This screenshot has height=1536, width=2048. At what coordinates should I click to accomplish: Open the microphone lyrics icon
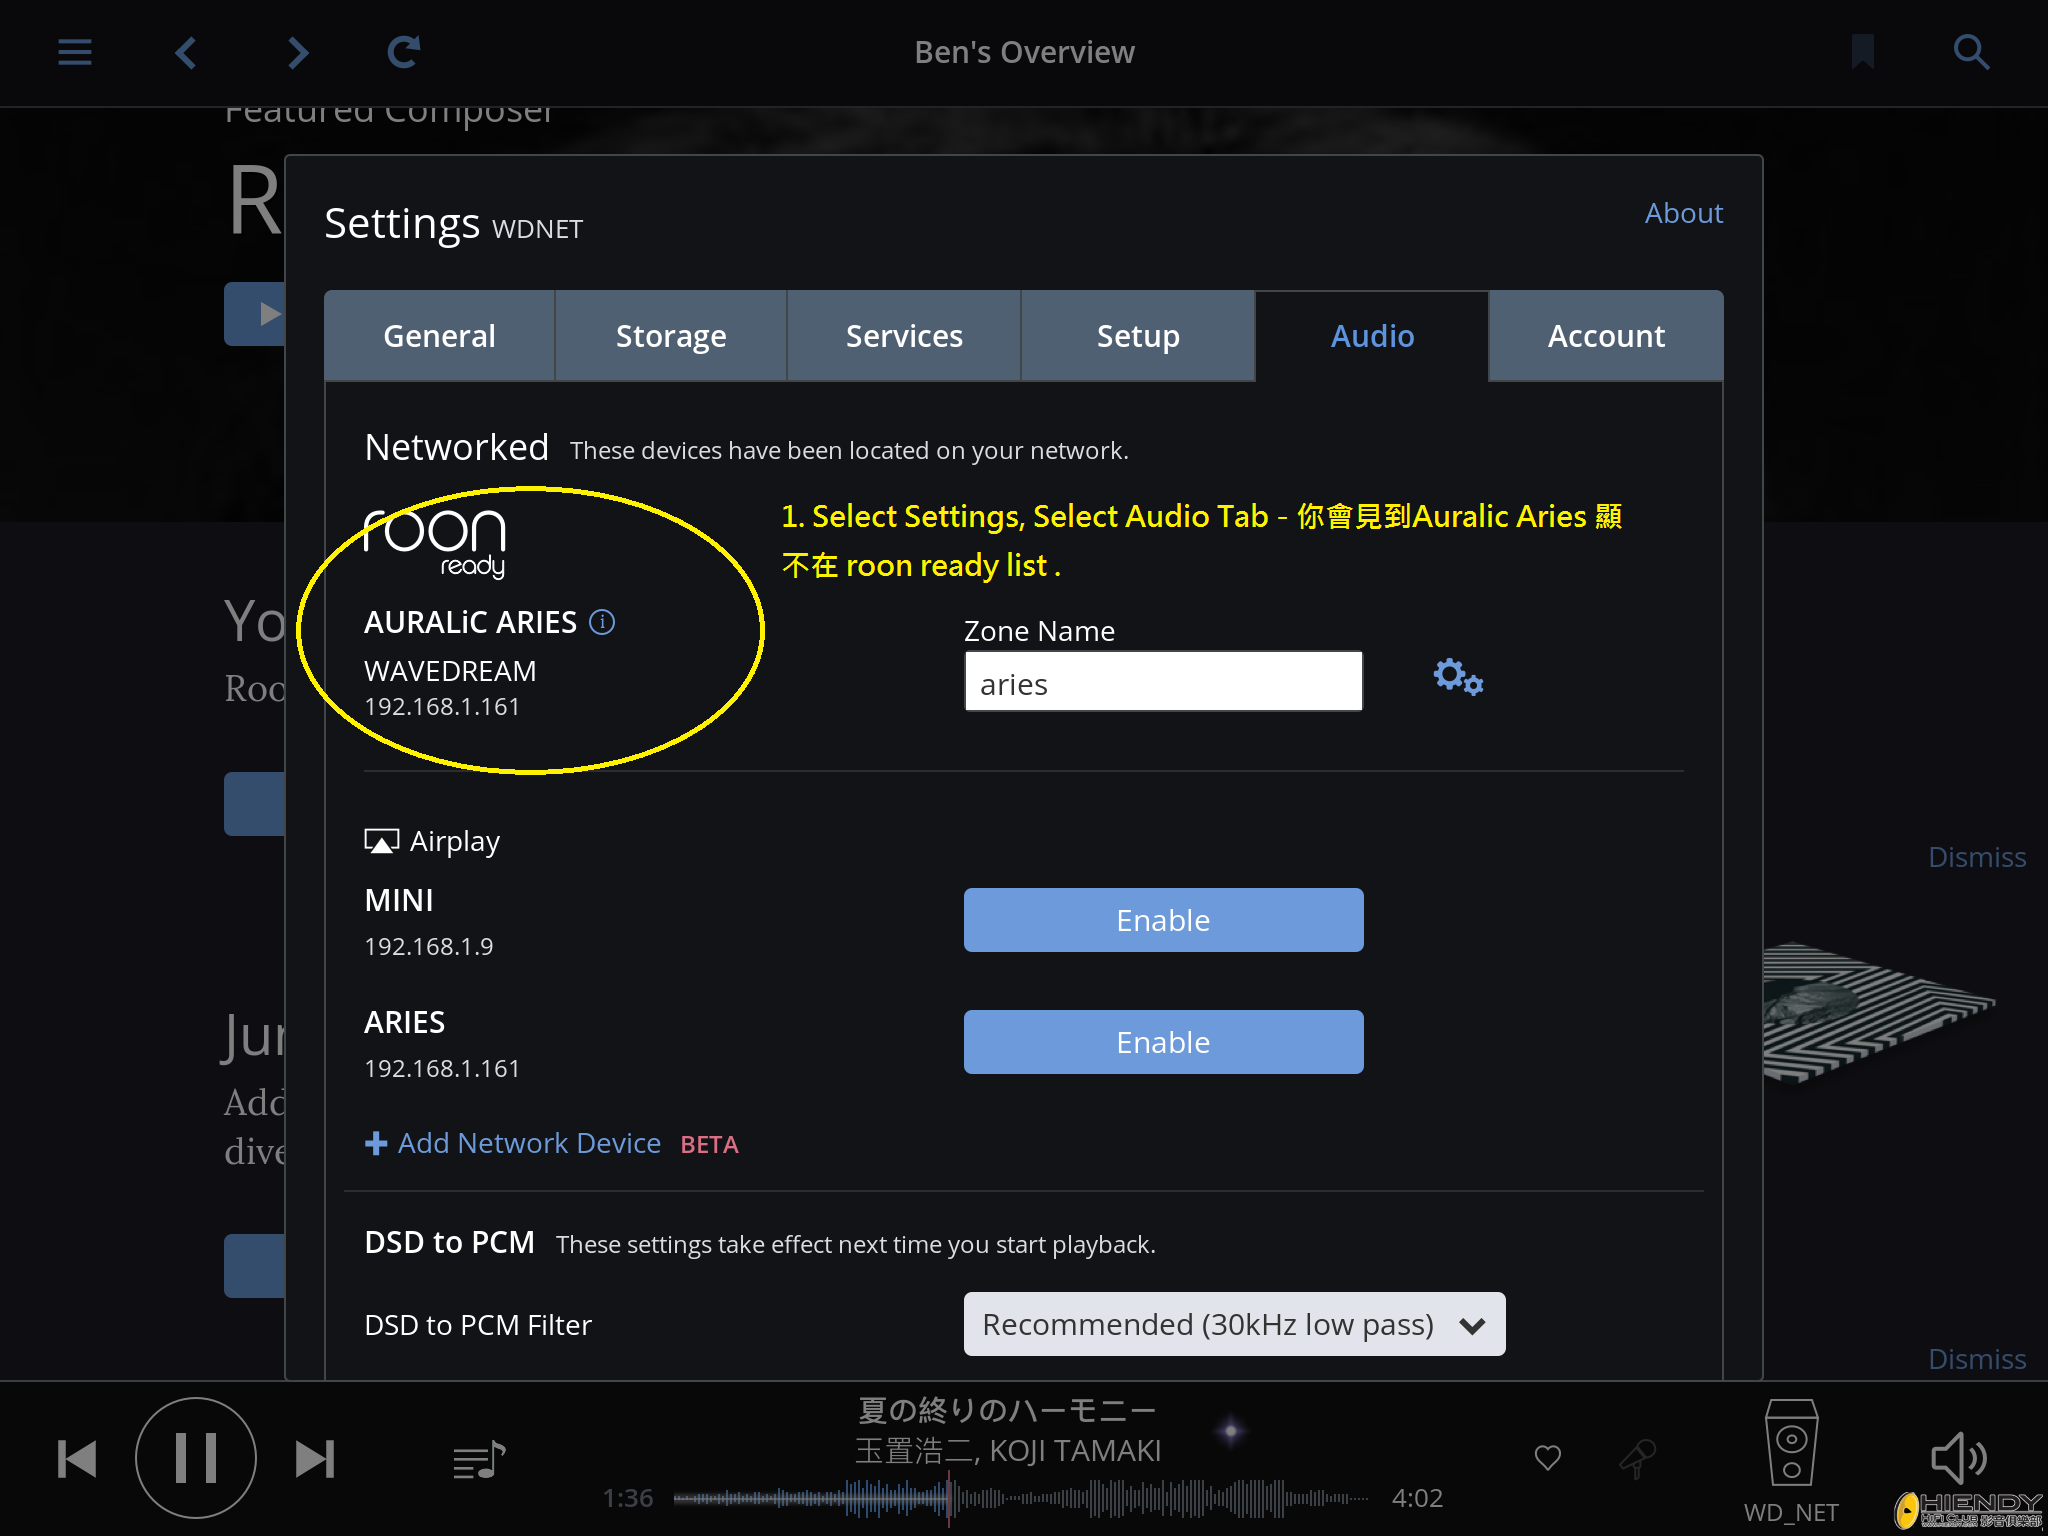pos(1637,1459)
